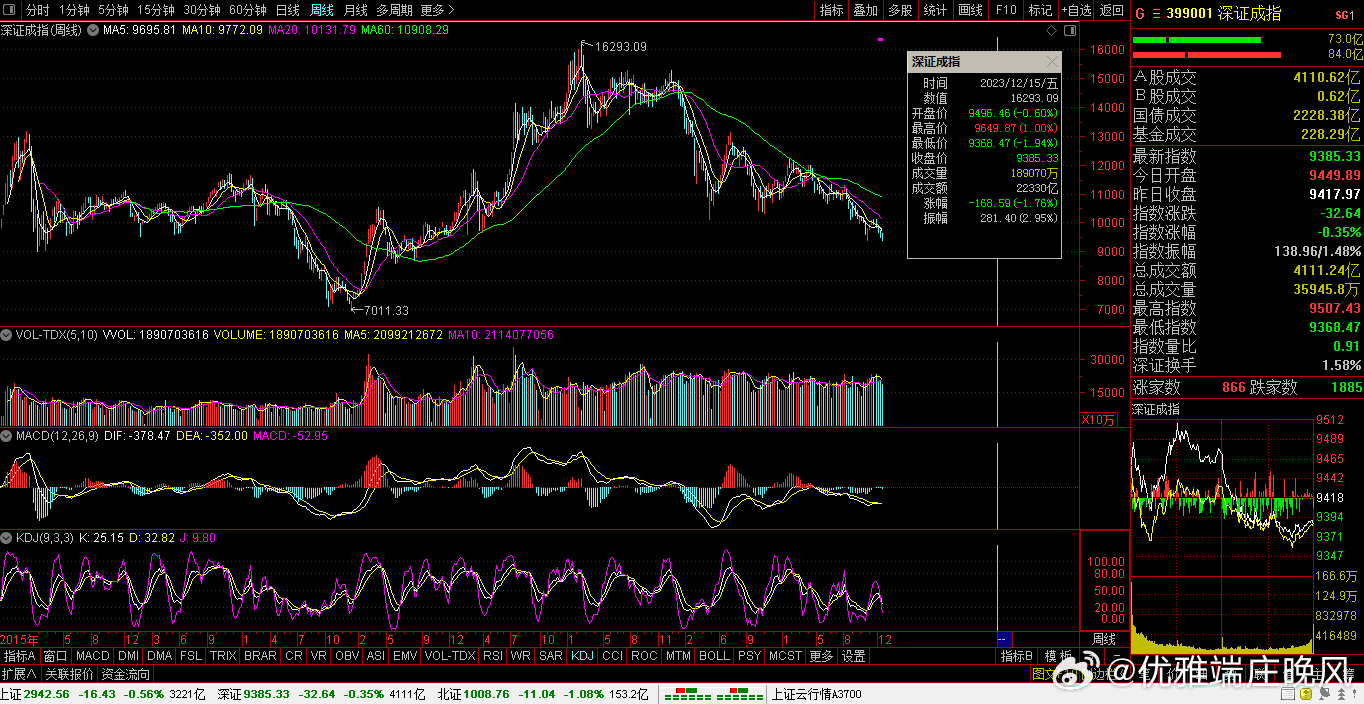Open 更多 in the indicator bar
The width and height of the screenshot is (1364, 704).
(x=821, y=656)
